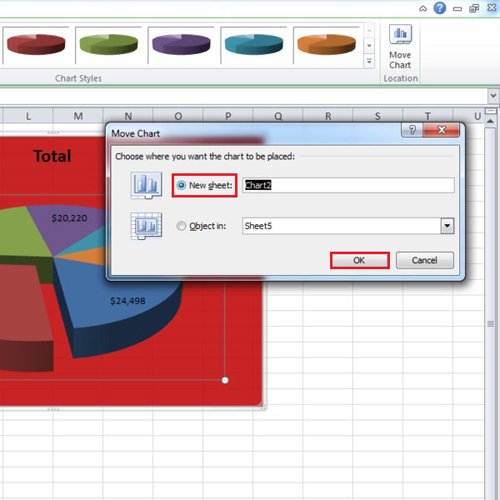Select the Object in radio button
Image resolution: width=500 pixels, height=500 pixels.
pos(181,226)
